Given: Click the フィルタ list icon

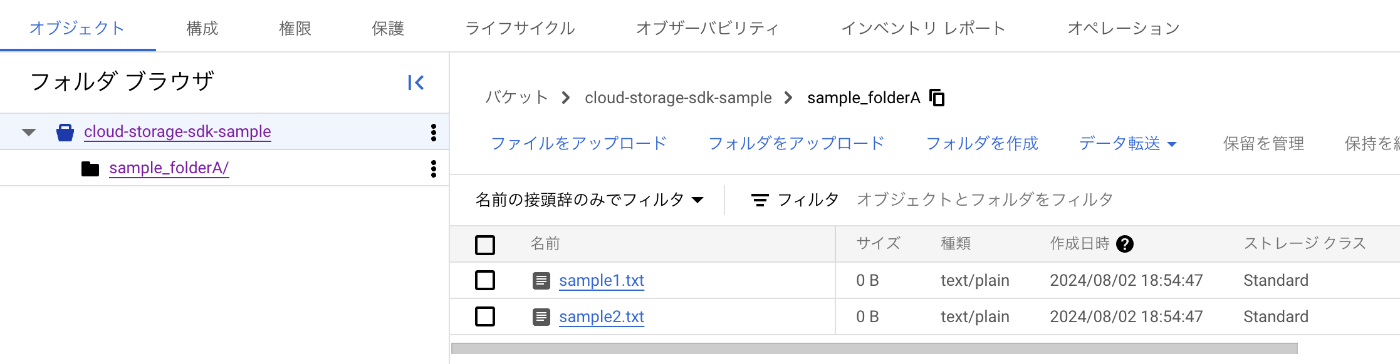Looking at the screenshot, I should click(760, 200).
